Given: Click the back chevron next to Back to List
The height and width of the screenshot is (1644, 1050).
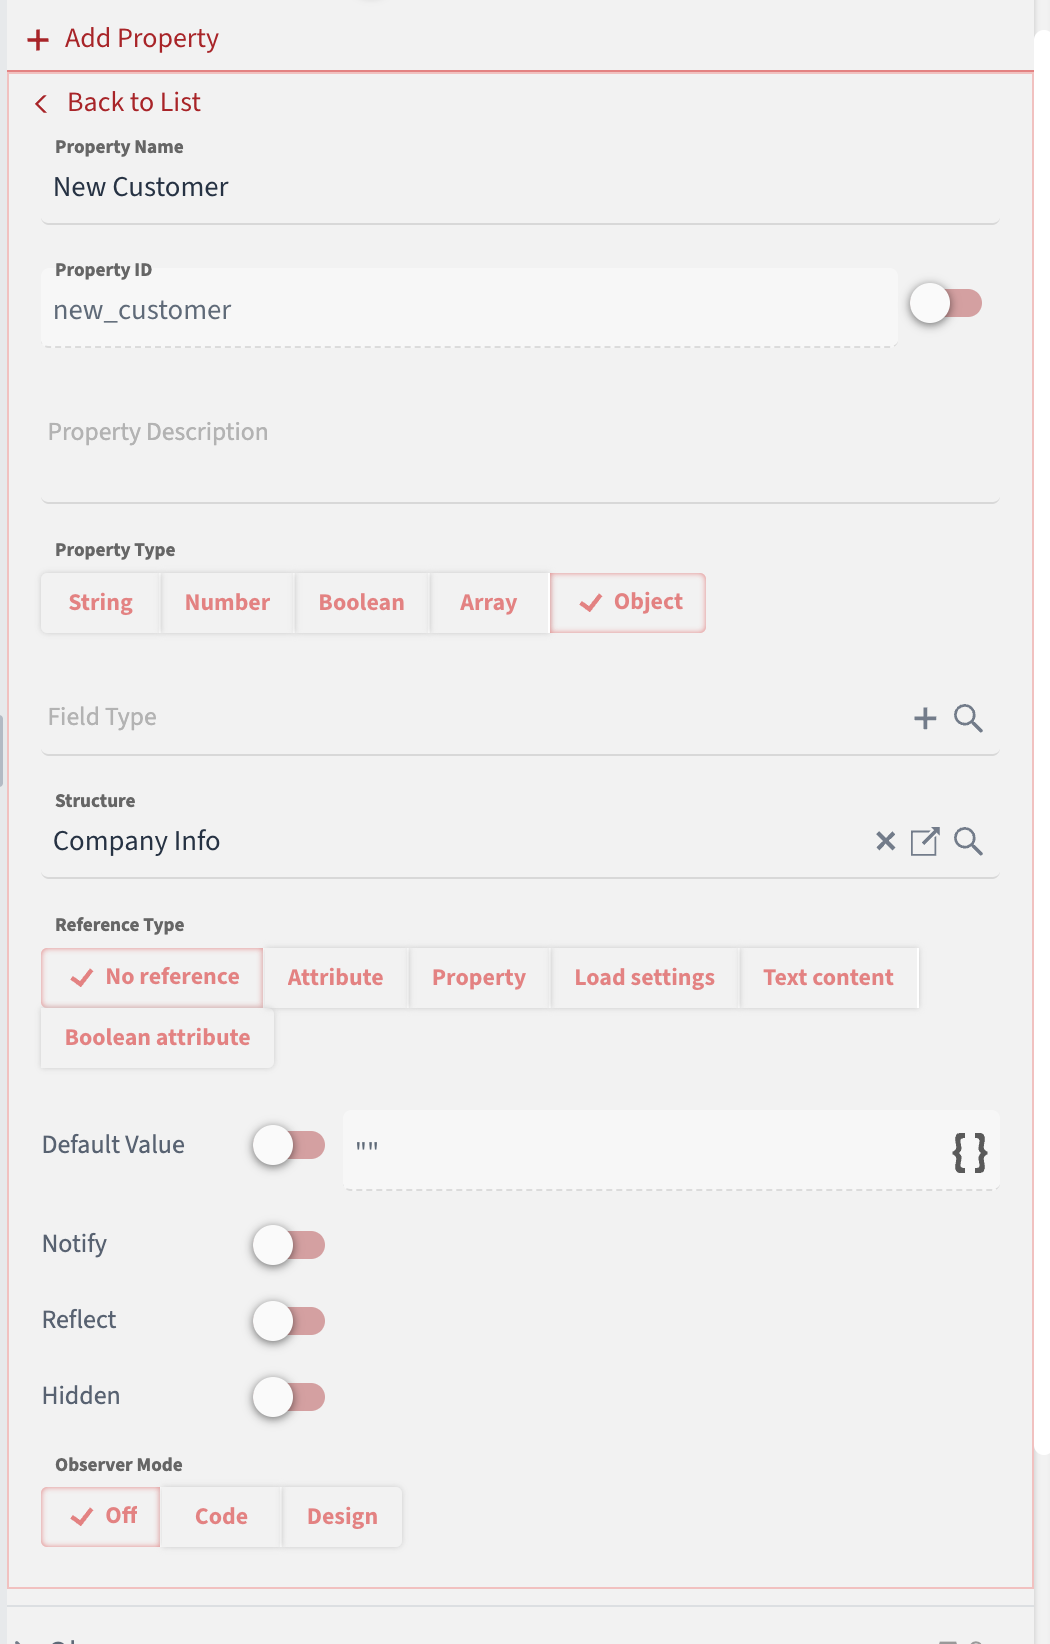Looking at the screenshot, I should (40, 103).
